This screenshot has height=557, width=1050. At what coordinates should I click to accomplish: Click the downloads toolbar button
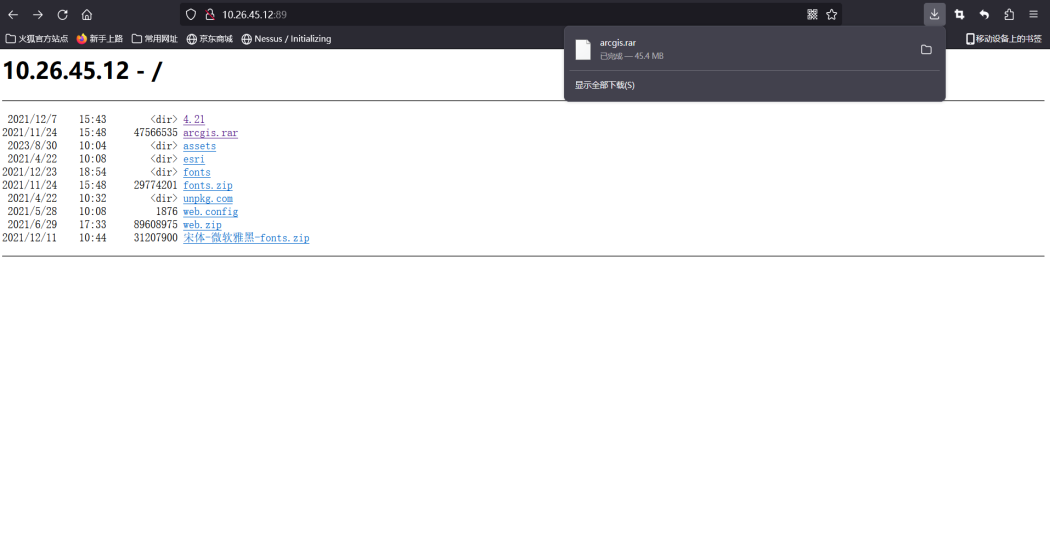934,14
